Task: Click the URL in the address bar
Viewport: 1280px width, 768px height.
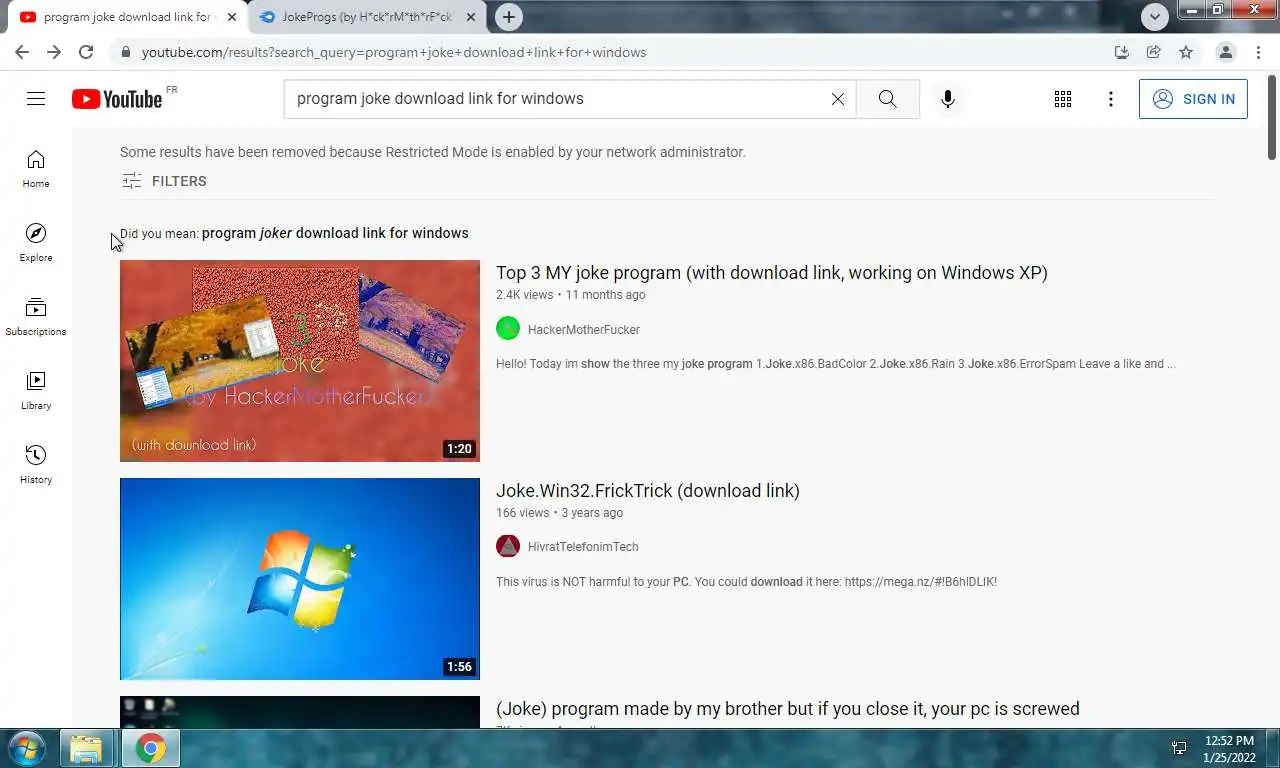Action: [x=394, y=52]
